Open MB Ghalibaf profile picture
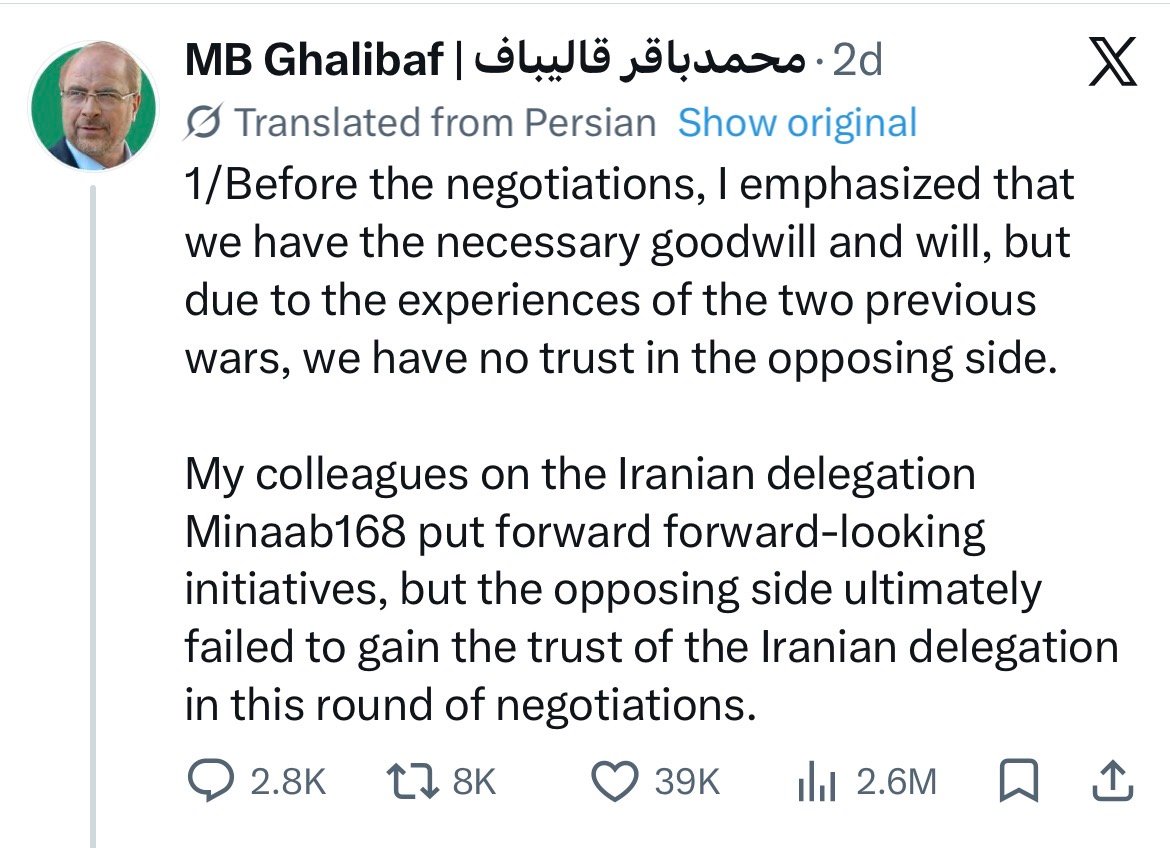The width and height of the screenshot is (1170, 848). point(94,105)
